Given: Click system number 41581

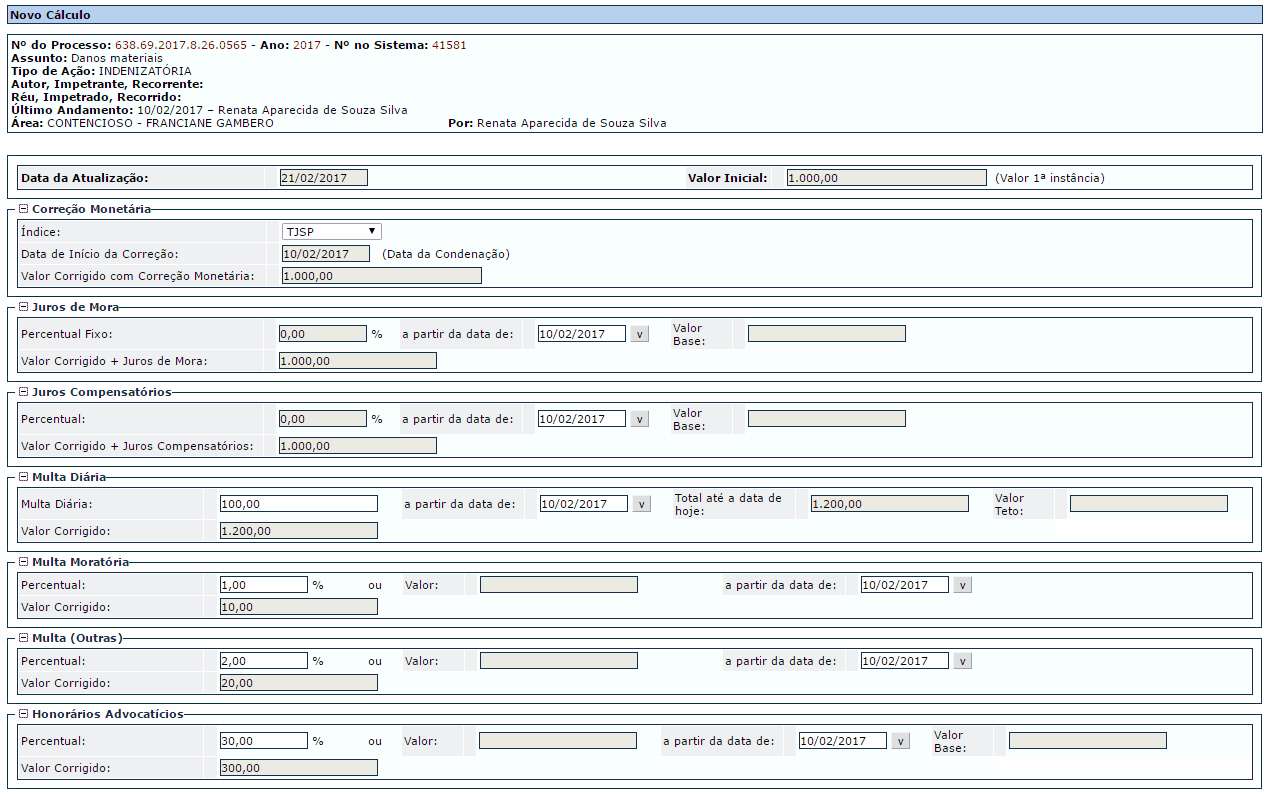Looking at the screenshot, I should tap(449, 45).
